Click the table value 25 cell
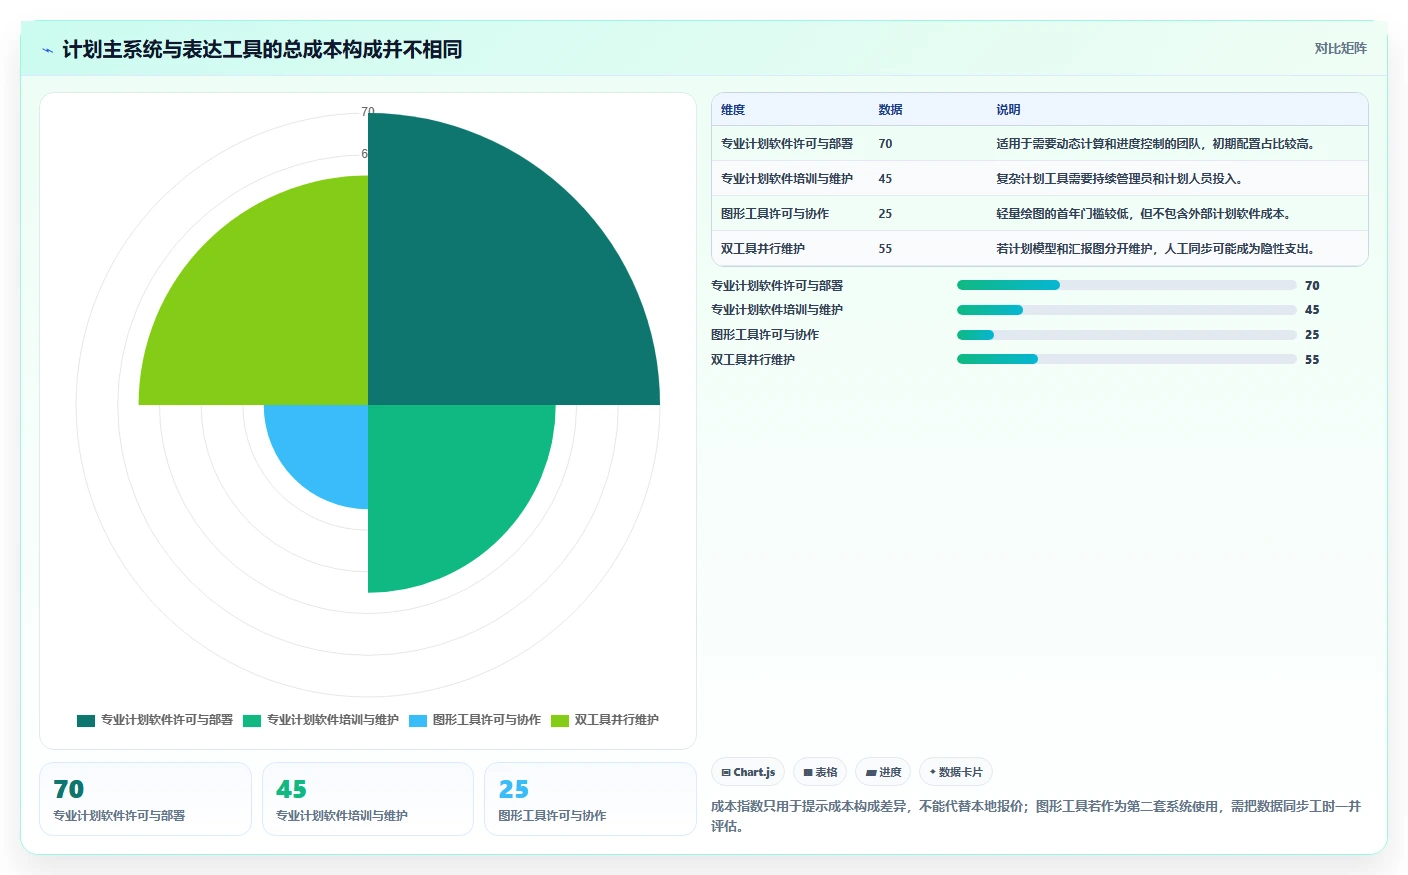The image size is (1408, 875). pos(885,214)
